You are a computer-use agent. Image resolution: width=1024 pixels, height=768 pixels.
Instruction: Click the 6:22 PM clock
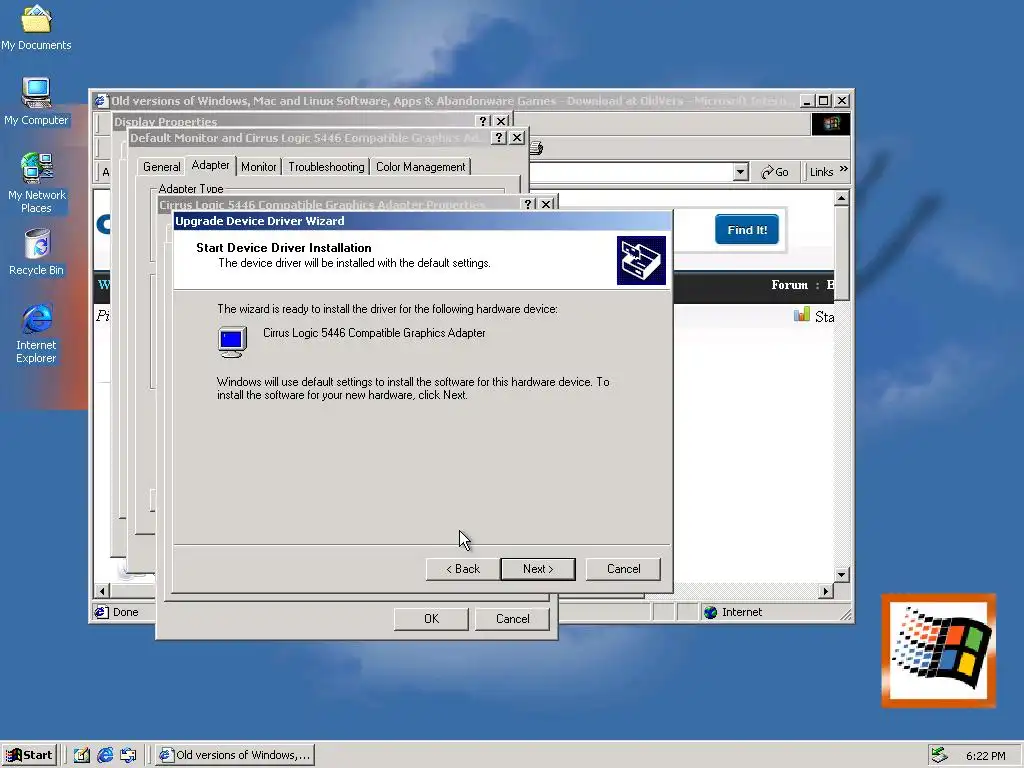click(x=985, y=756)
